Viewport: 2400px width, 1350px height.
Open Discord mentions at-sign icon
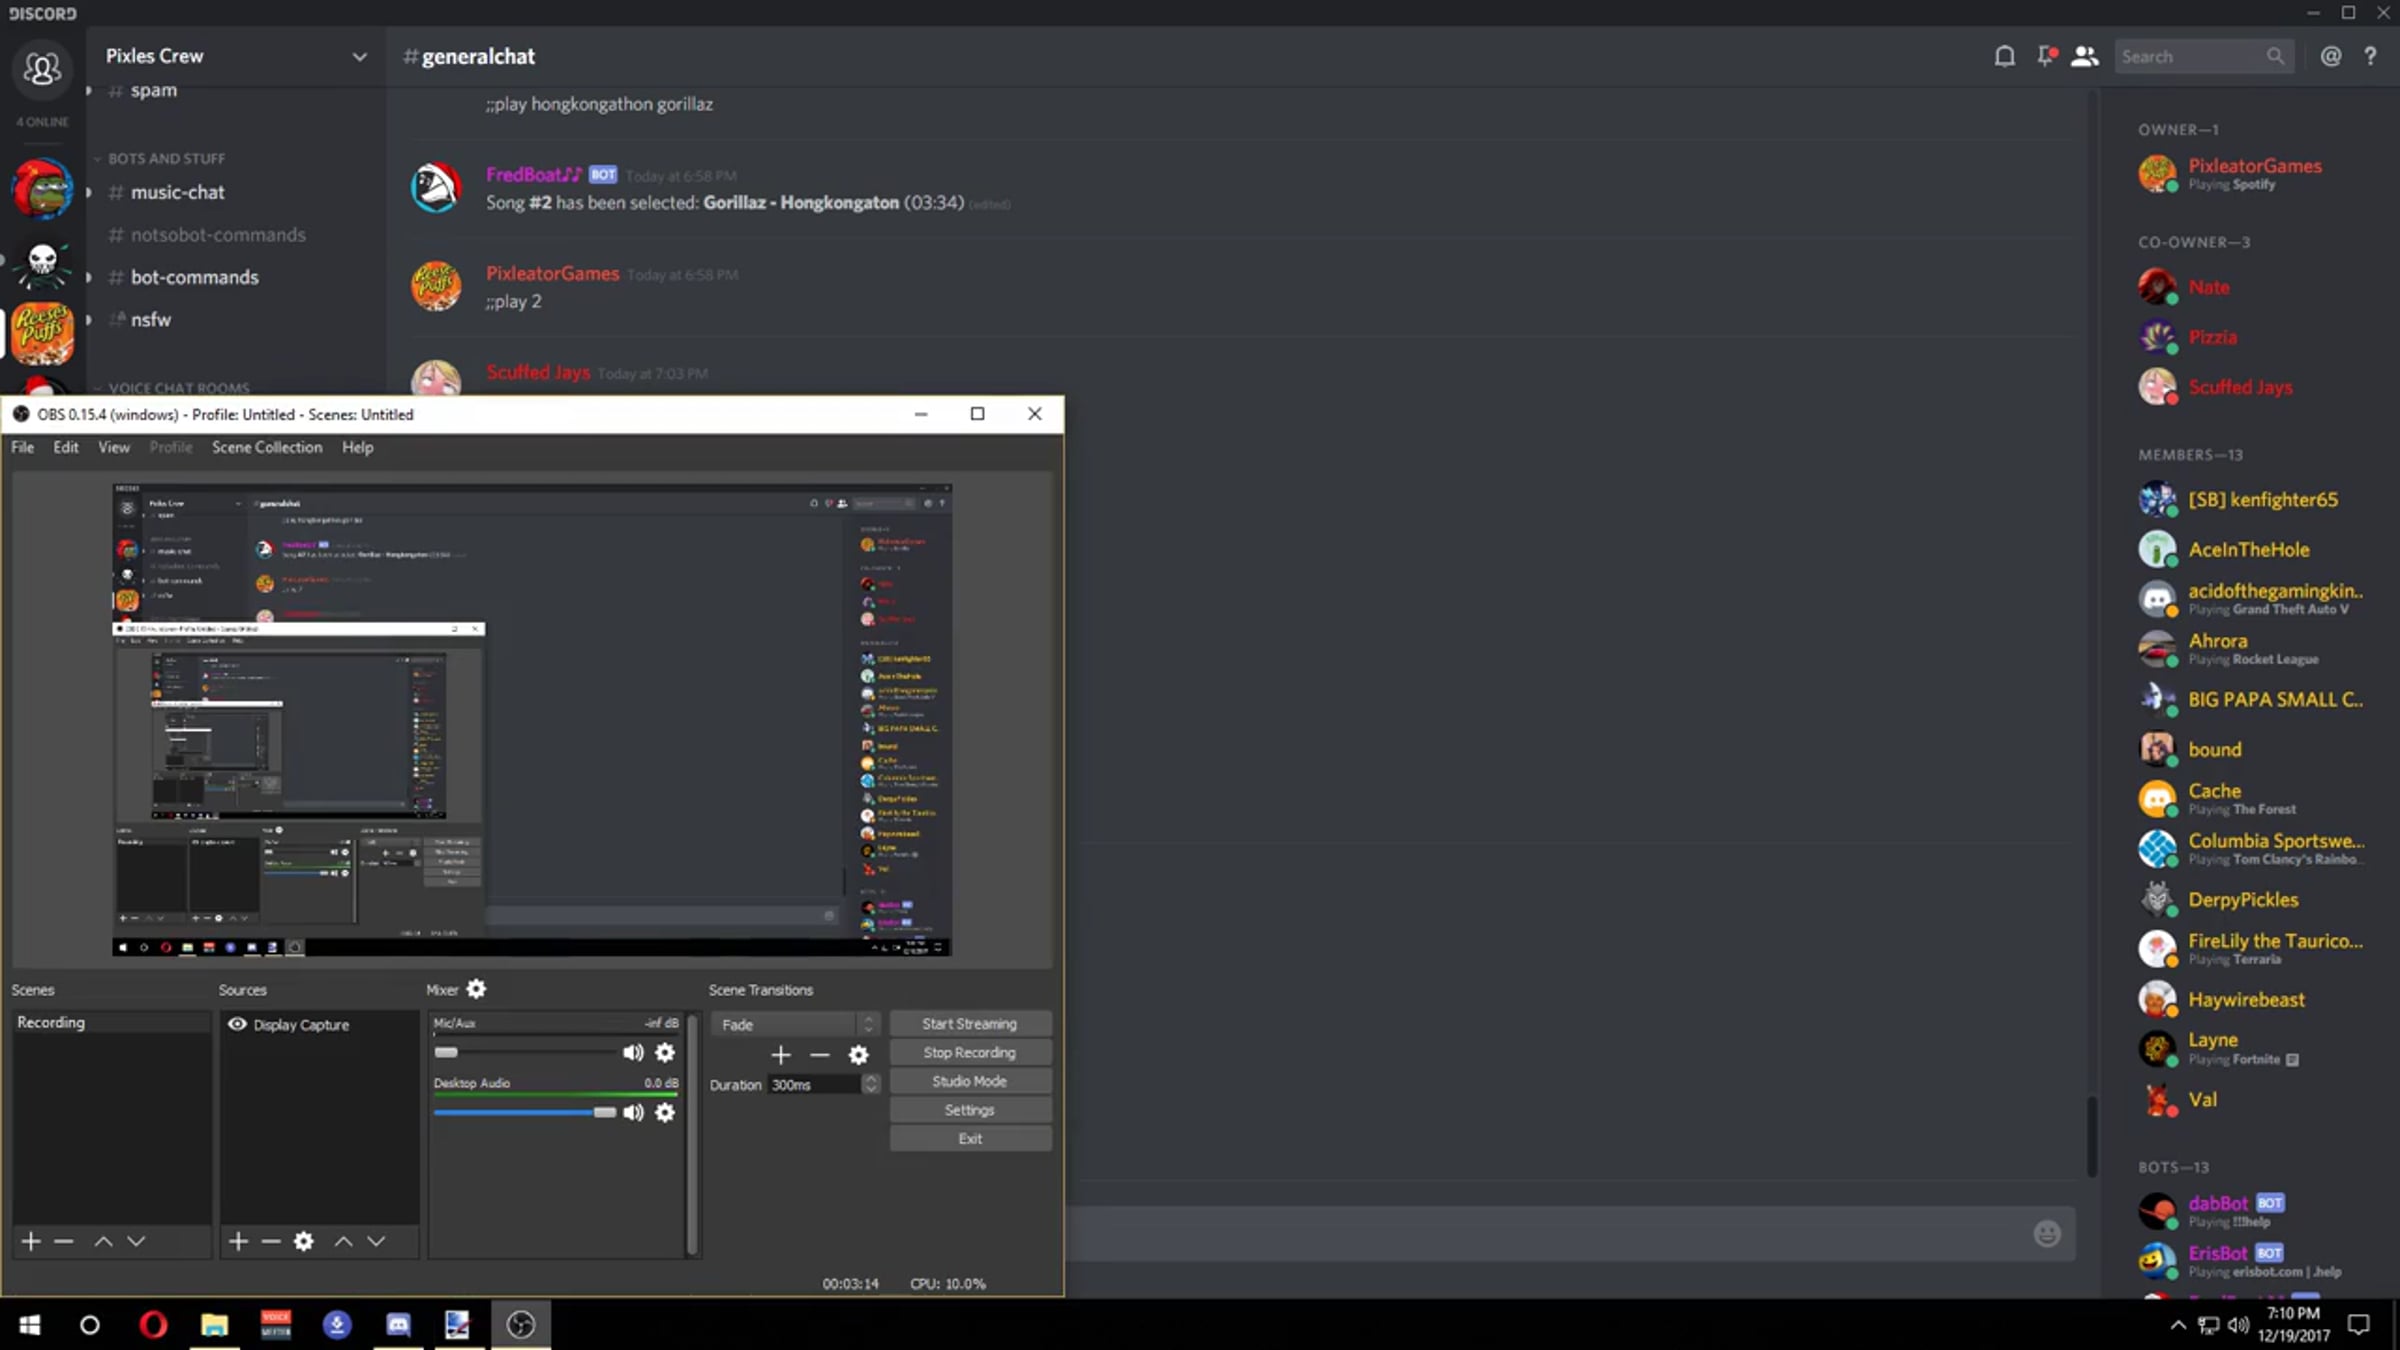[x=2330, y=56]
